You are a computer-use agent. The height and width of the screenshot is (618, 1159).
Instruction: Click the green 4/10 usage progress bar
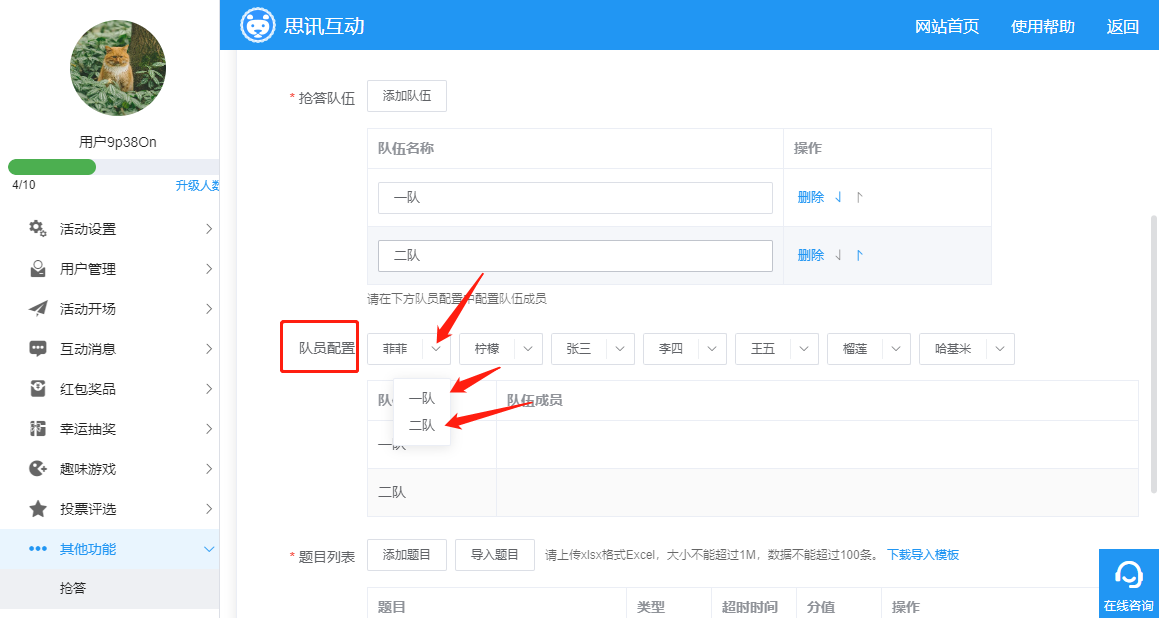[x=52, y=167]
